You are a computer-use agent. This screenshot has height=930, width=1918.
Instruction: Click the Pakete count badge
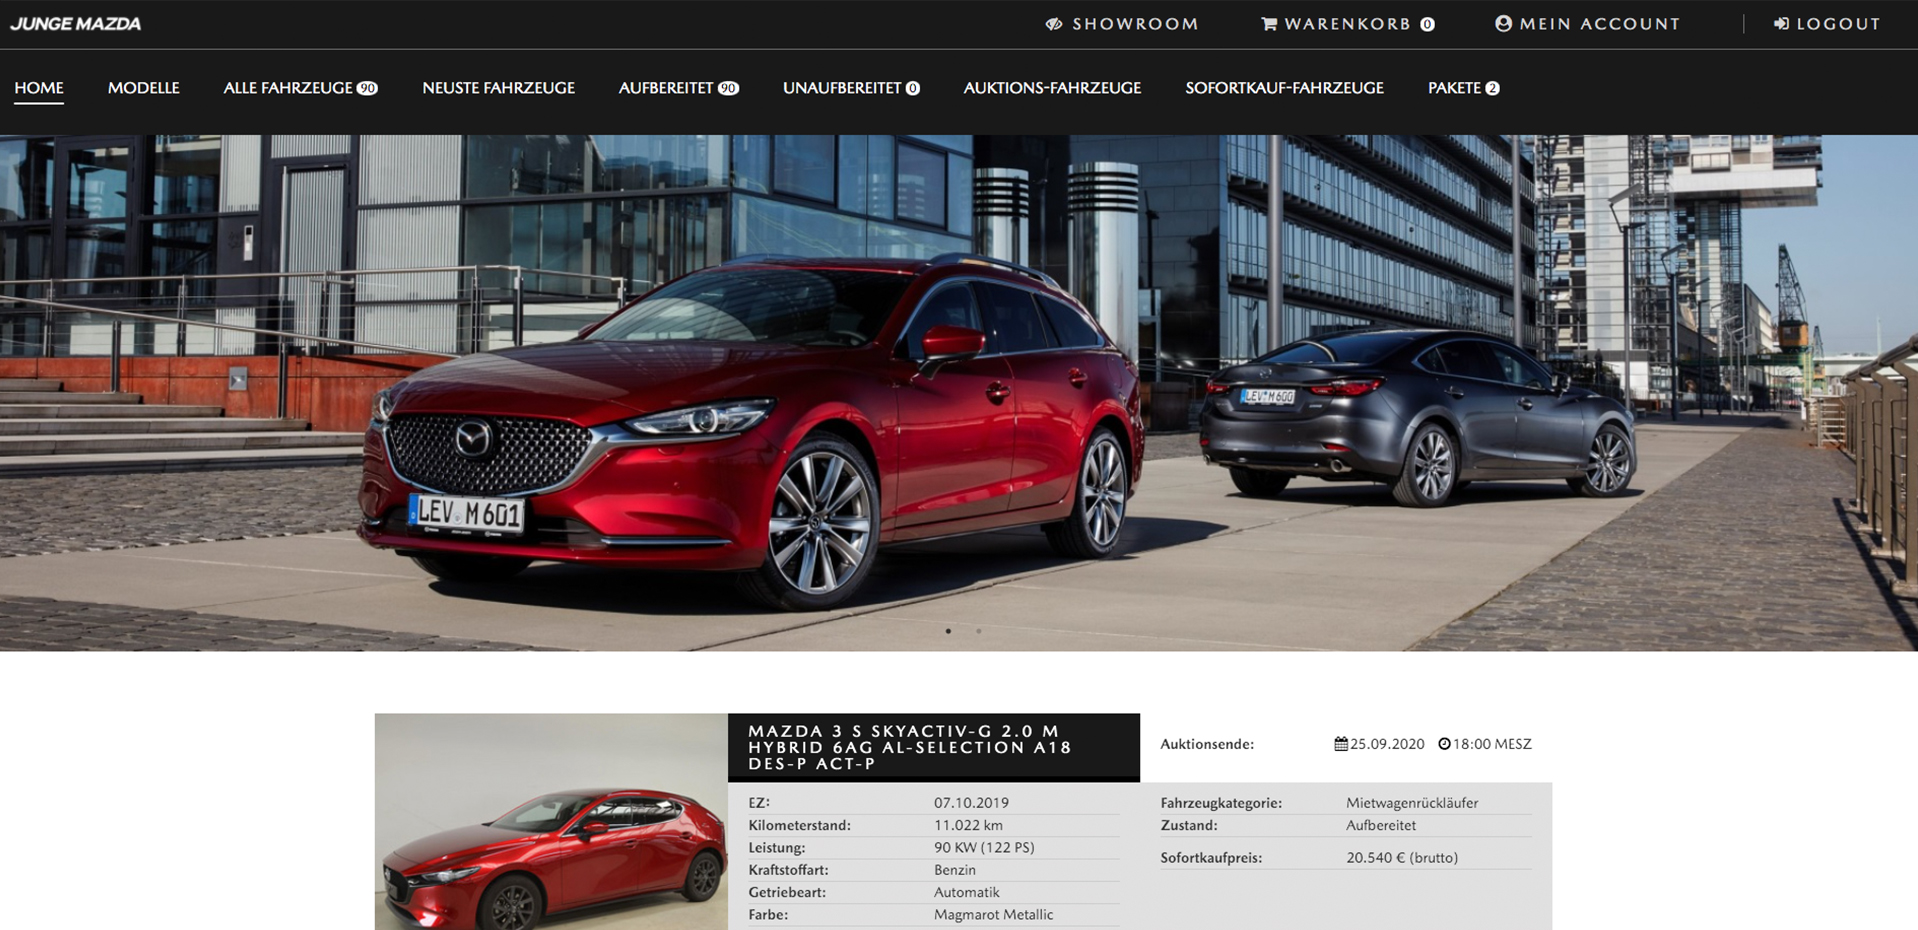pyautogui.click(x=1492, y=88)
